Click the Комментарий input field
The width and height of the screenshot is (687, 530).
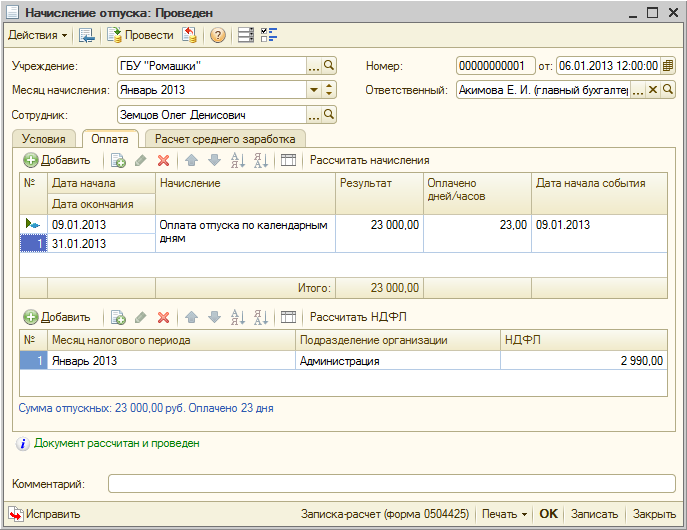coord(391,484)
